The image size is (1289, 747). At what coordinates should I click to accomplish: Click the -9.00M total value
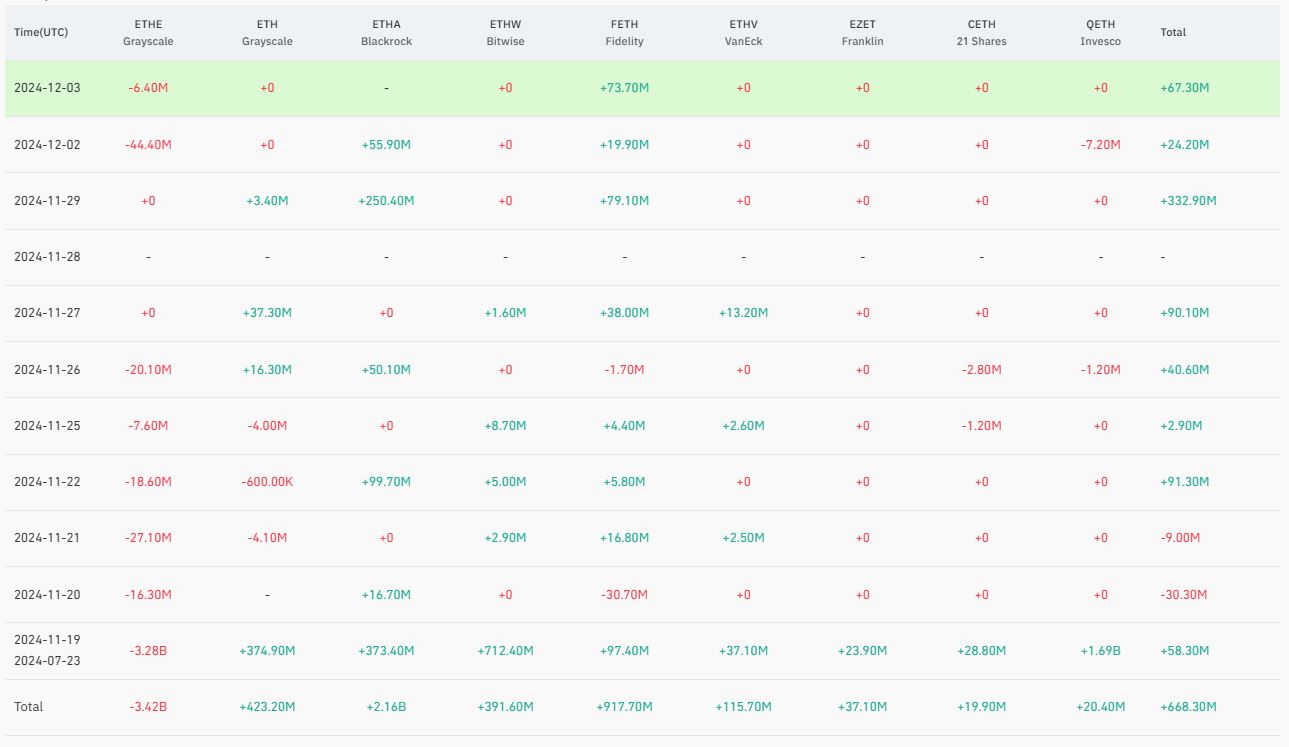click(1180, 538)
